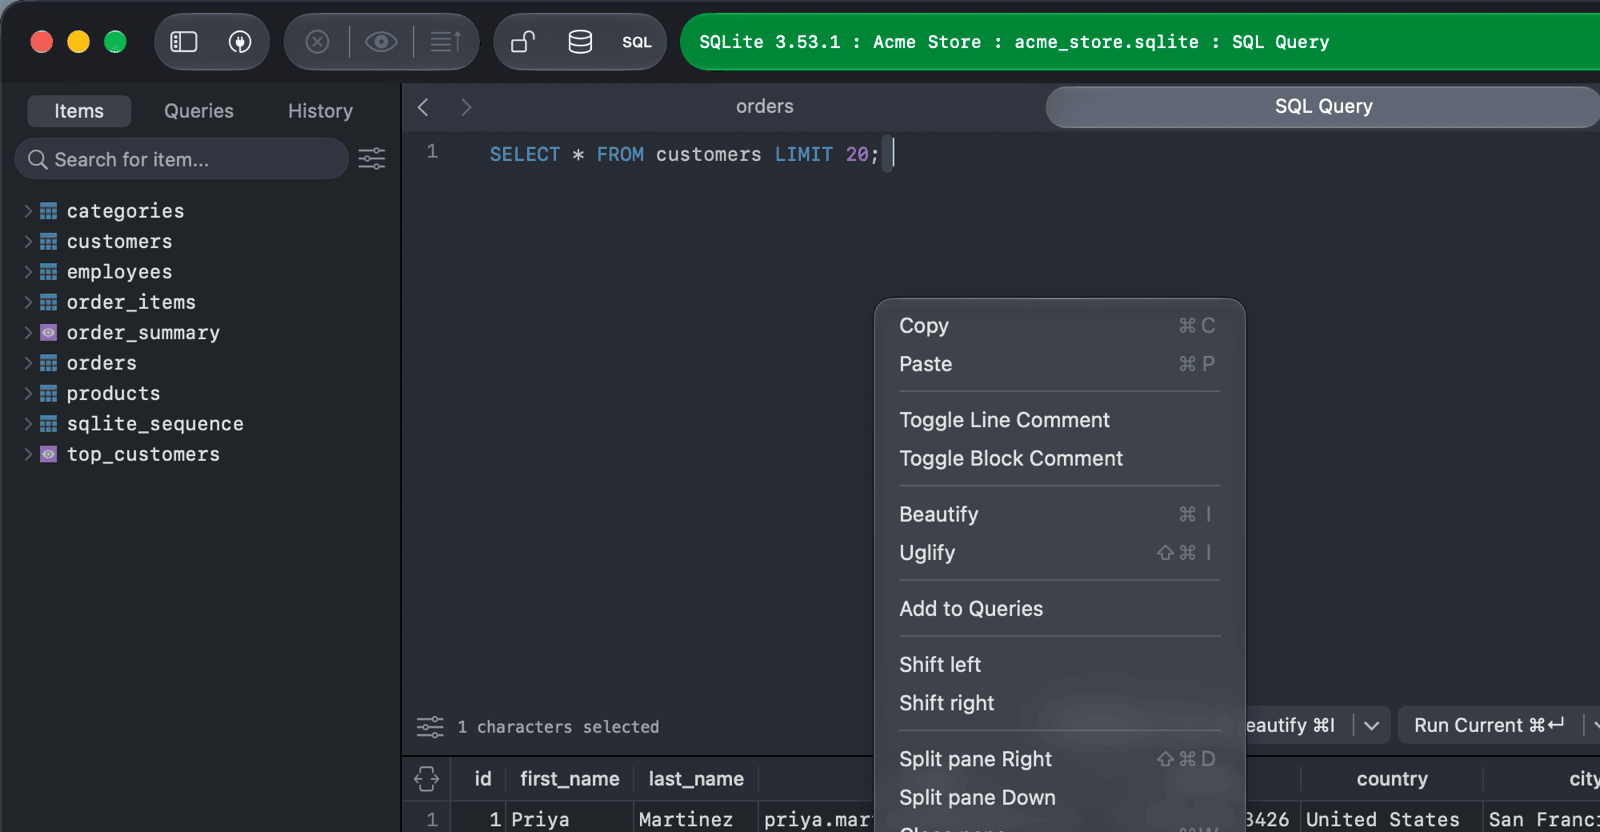Select the orders table name in sidebar

coord(102,363)
